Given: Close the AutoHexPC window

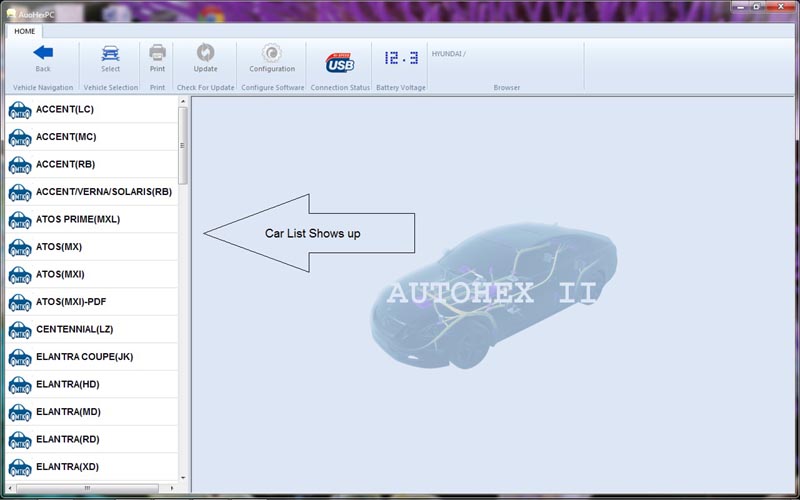Looking at the screenshot, I should (781, 7).
